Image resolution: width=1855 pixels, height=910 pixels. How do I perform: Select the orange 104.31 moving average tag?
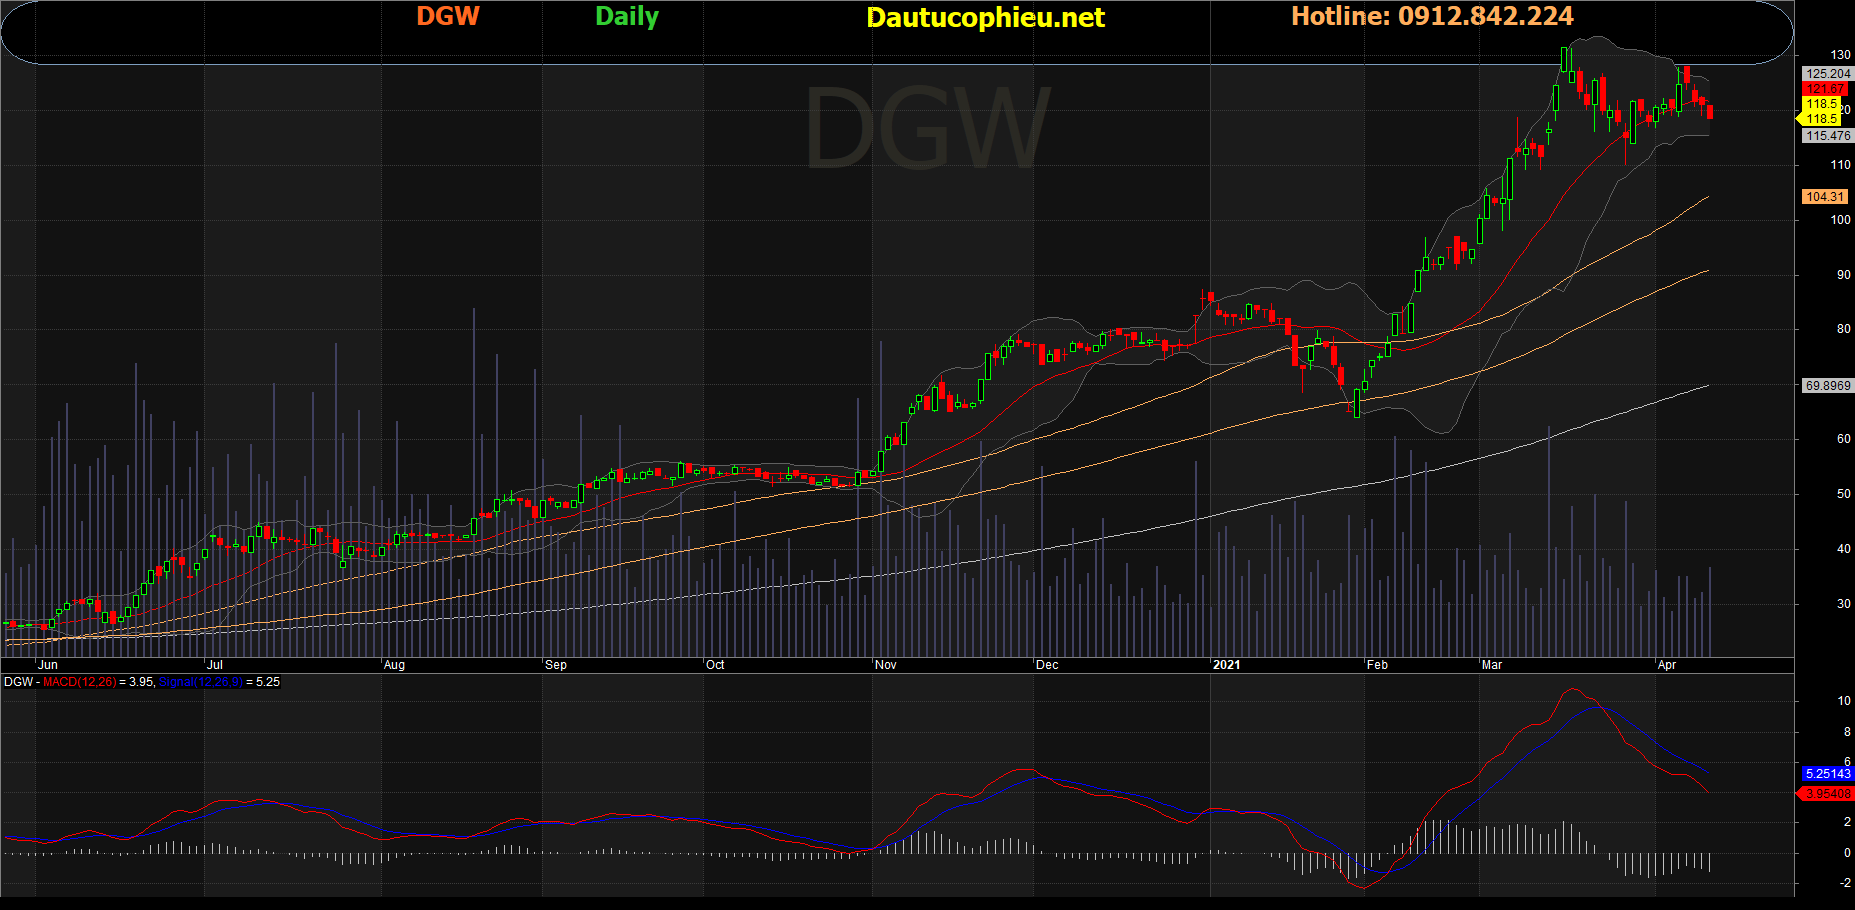1825,197
